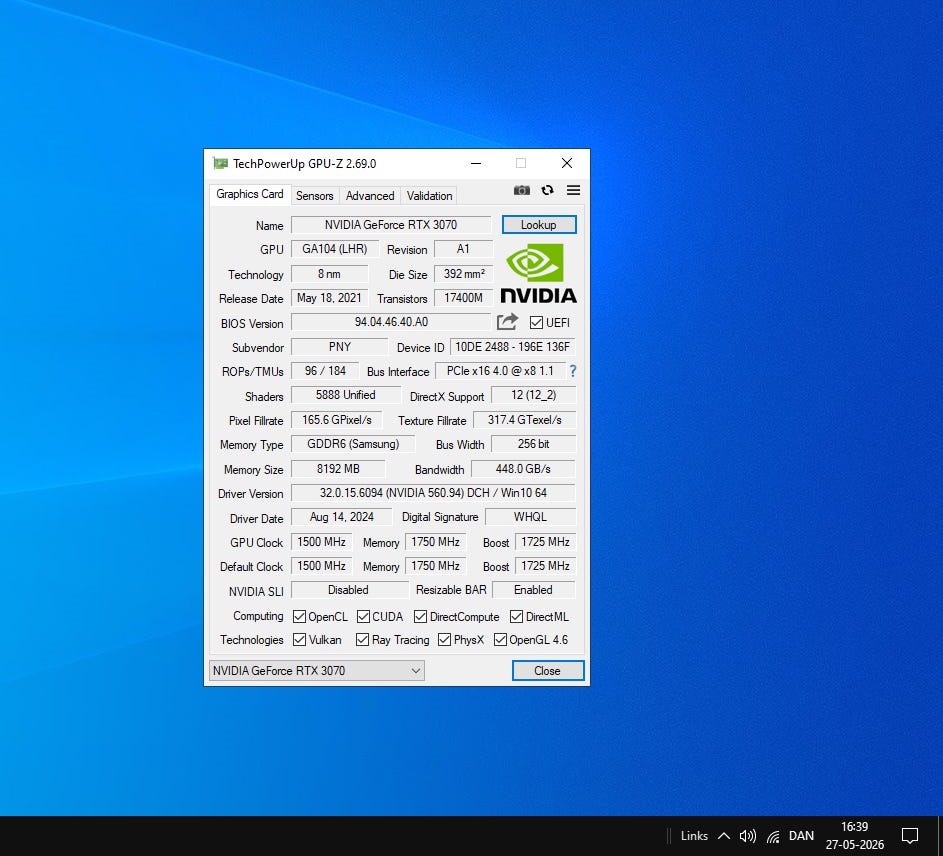This screenshot has width=943, height=856.
Task: Click the Name field NVIDIA GeForce RTX 3070
Action: 391,225
